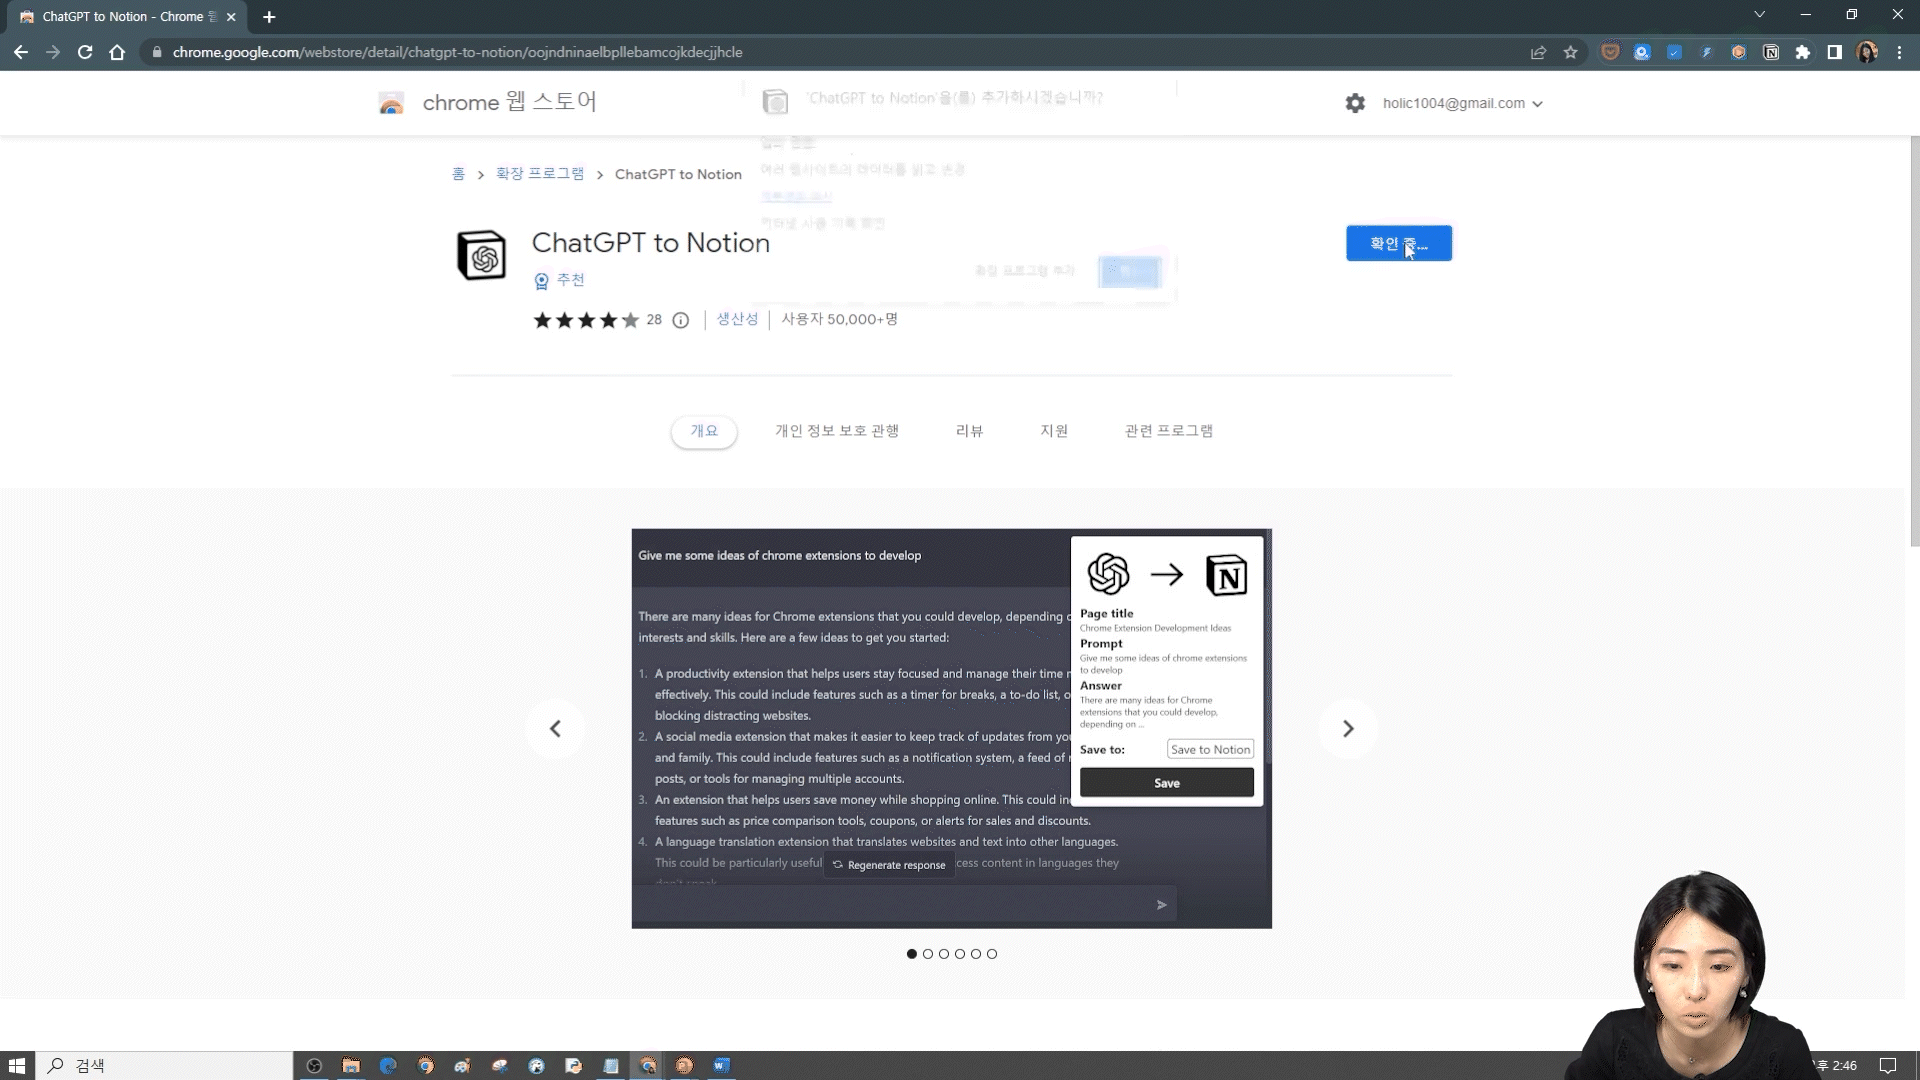
Task: Follow the 확장 프로그램 breadcrumb link
Action: (x=540, y=174)
